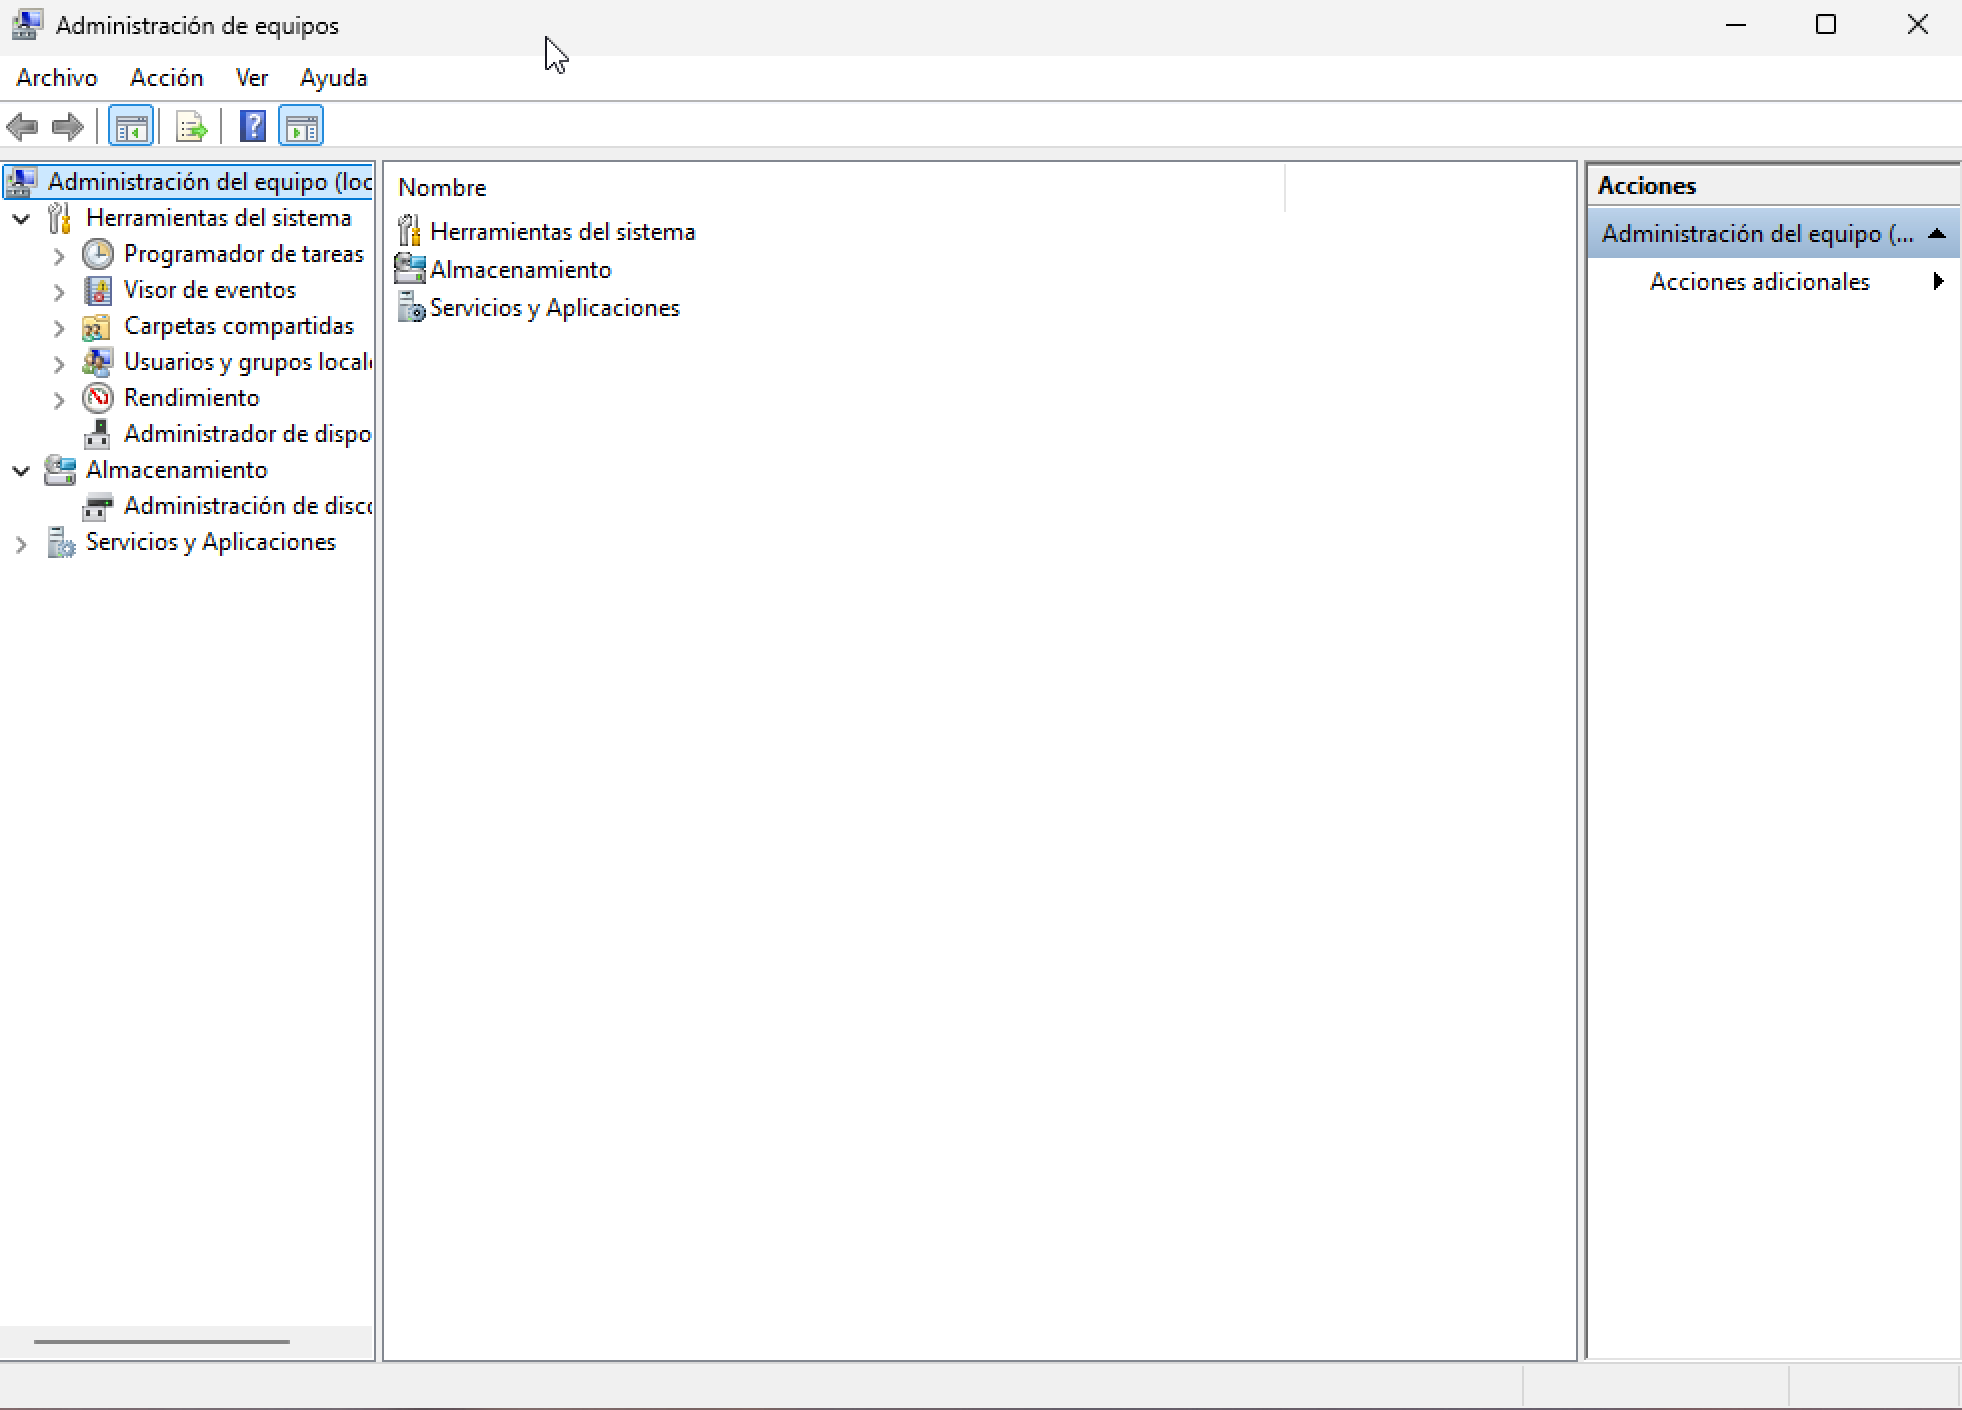Viewport: 1962px width, 1410px height.
Task: Select Servicios y Aplicaciones text in Nombre list
Action: tap(555, 308)
